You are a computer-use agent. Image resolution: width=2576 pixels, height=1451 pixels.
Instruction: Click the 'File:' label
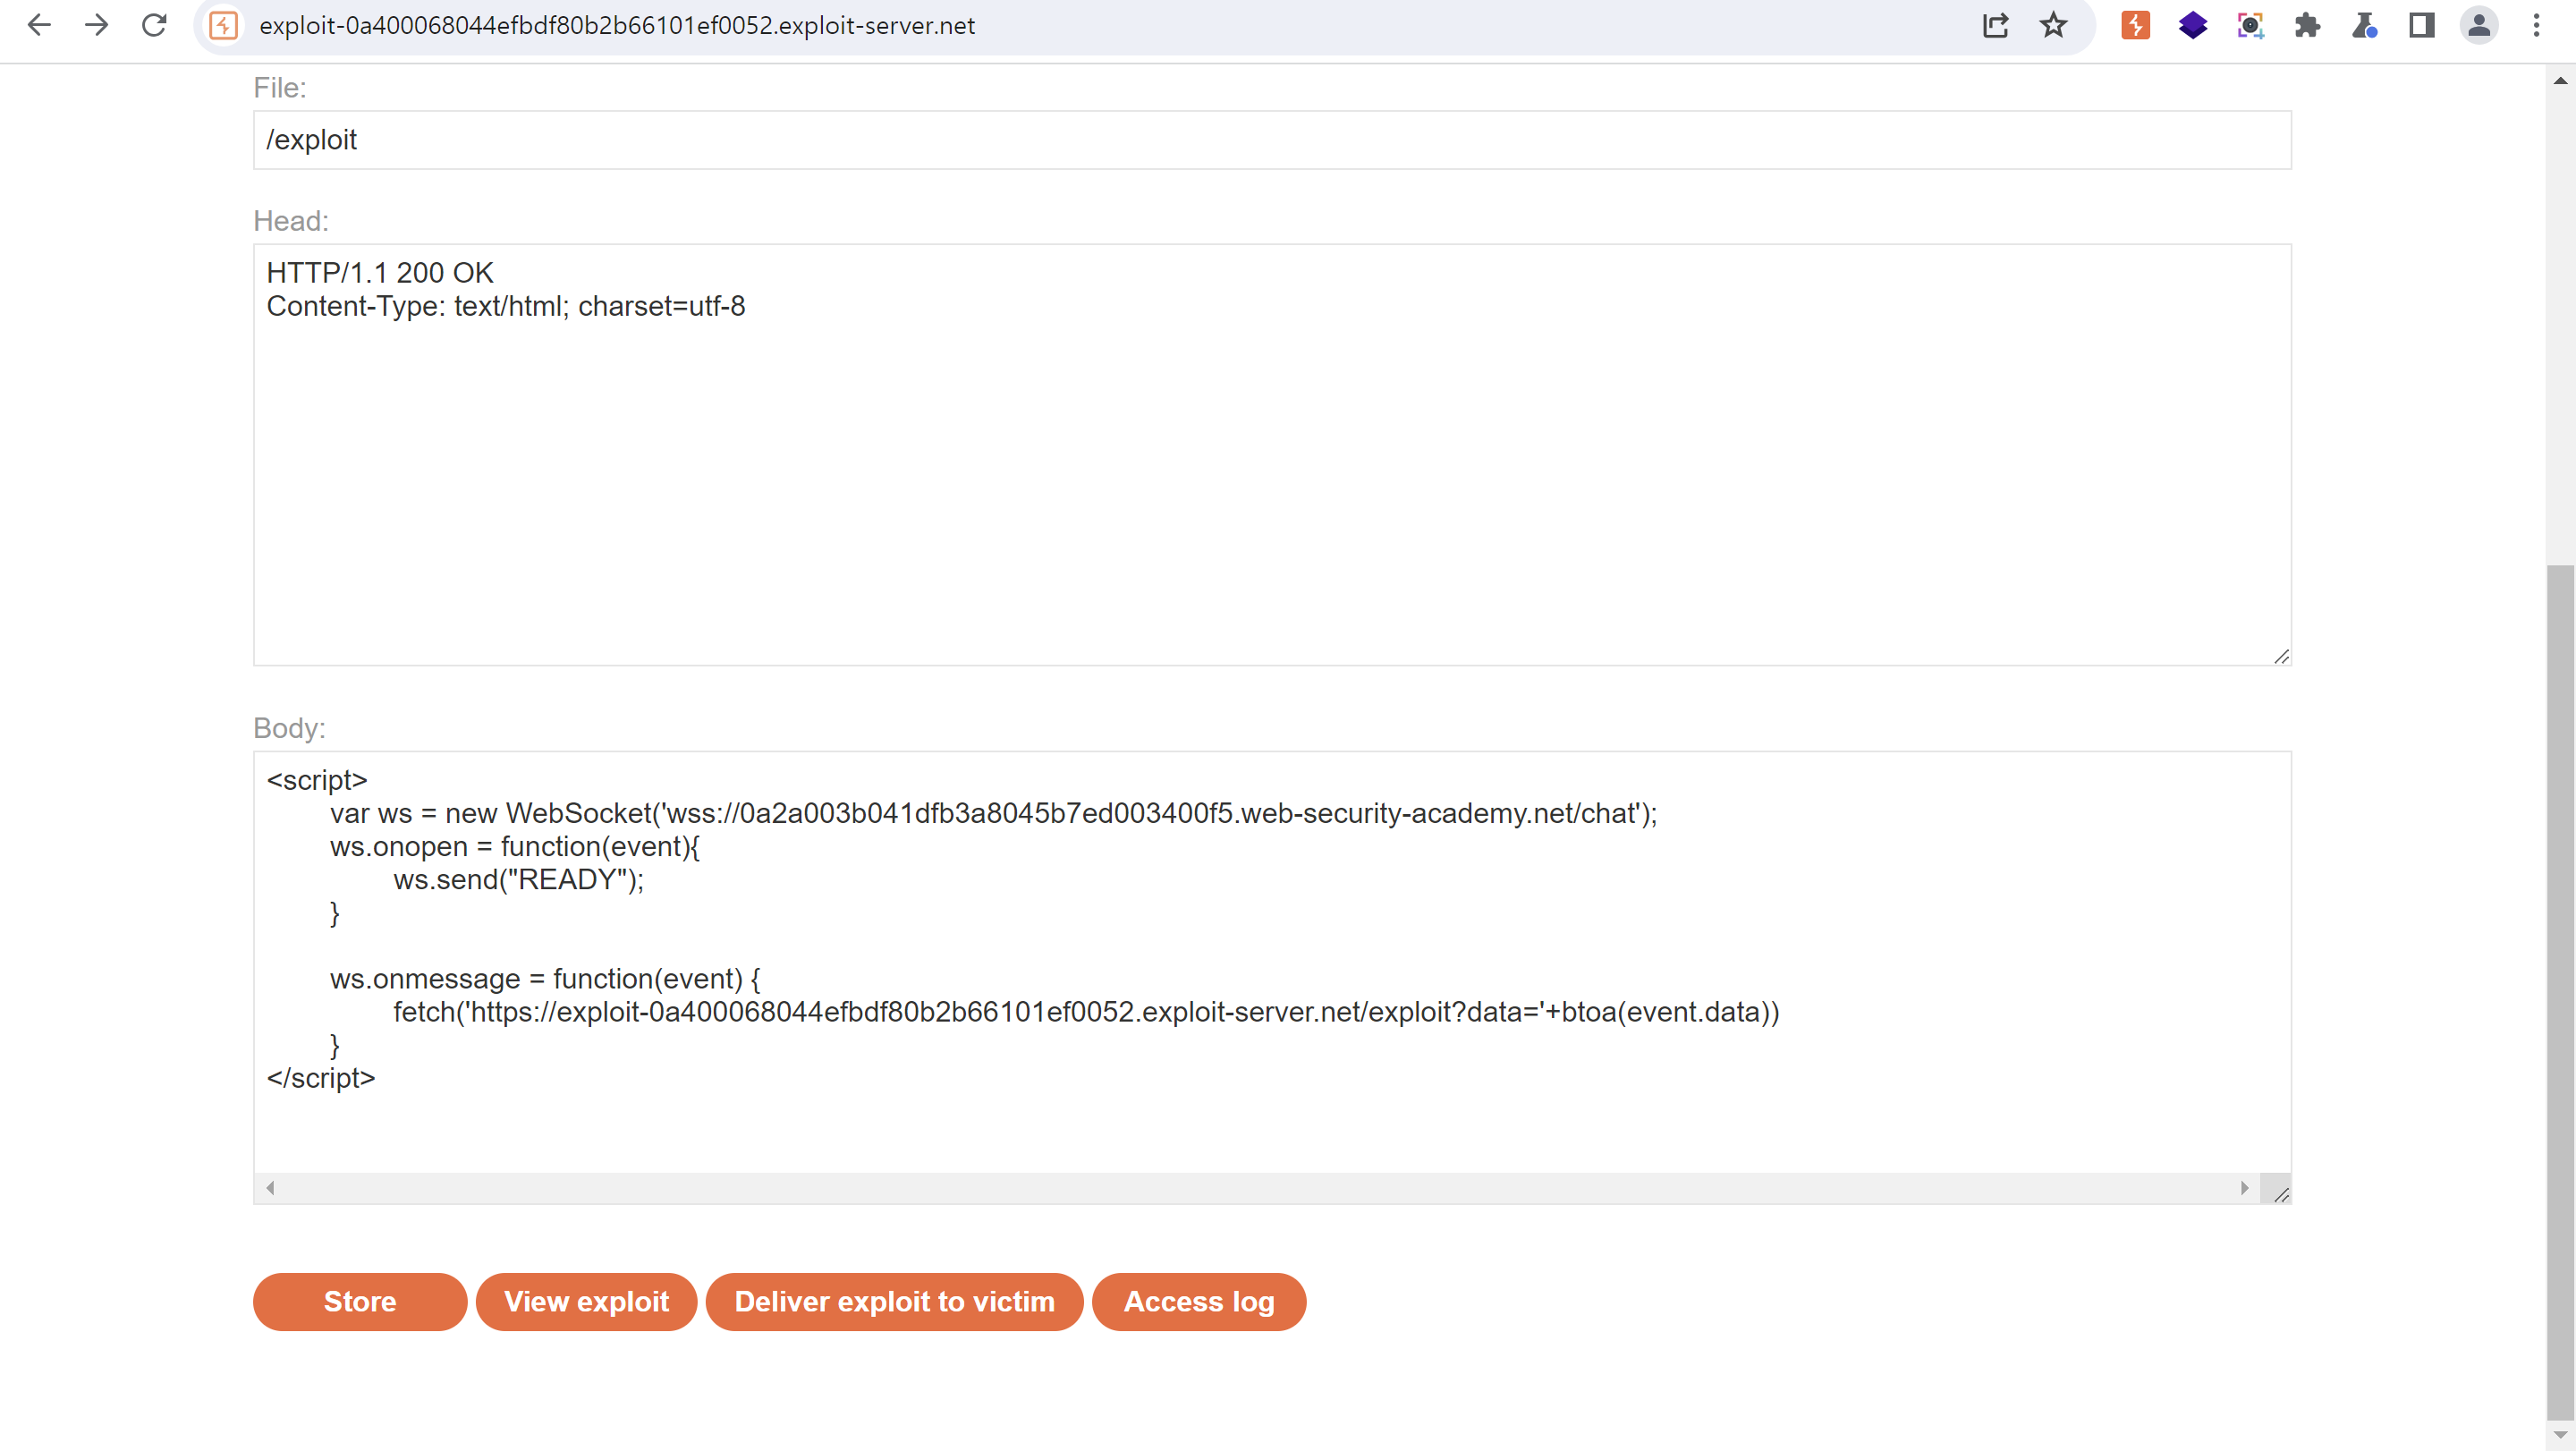pyautogui.click(x=280, y=88)
